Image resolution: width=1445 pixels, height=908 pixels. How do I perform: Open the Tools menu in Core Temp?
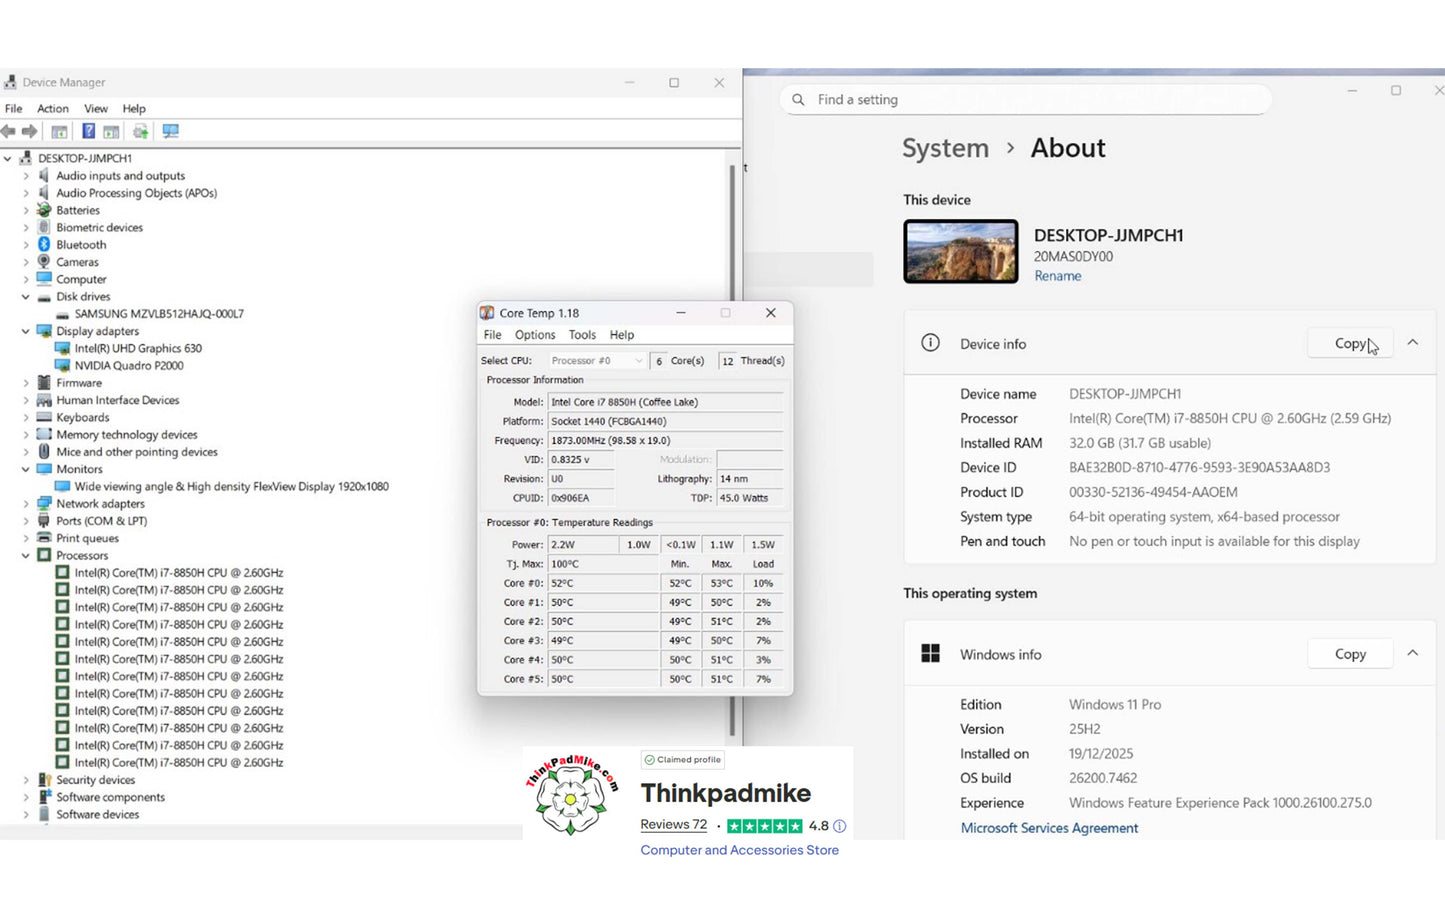pyautogui.click(x=582, y=335)
